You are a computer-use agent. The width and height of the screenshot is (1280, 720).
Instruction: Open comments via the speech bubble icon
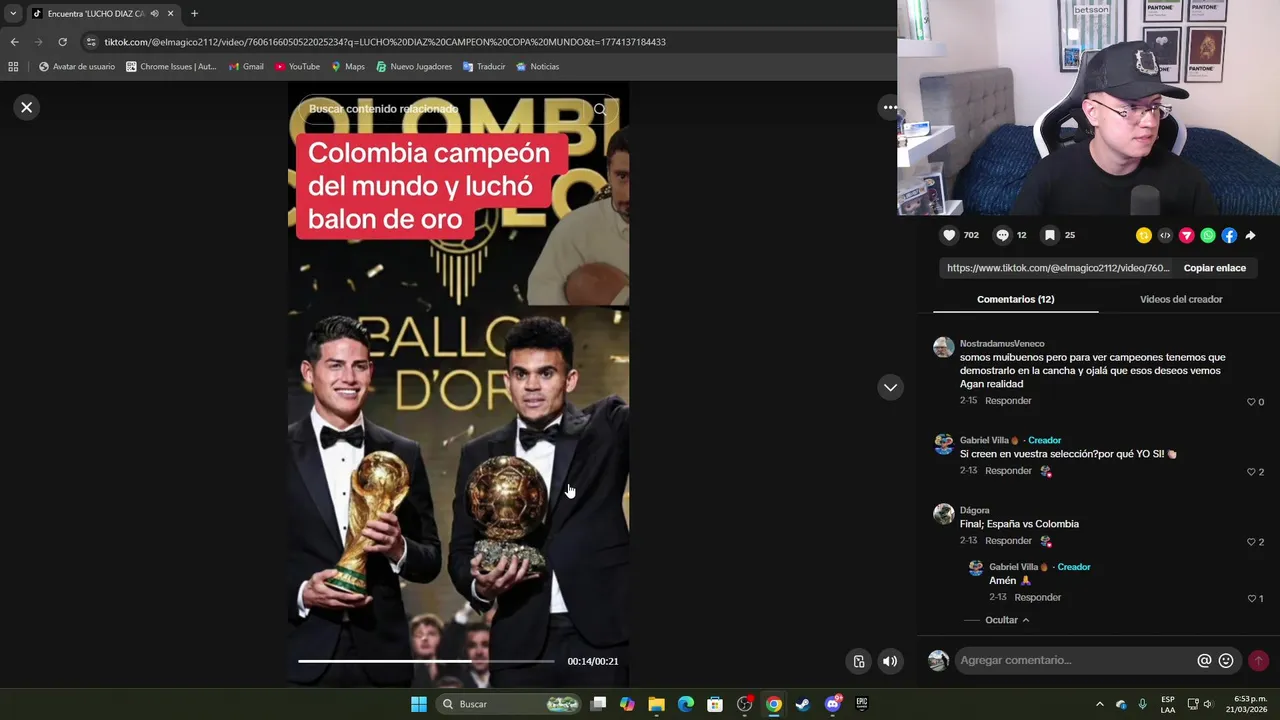coord(1002,235)
